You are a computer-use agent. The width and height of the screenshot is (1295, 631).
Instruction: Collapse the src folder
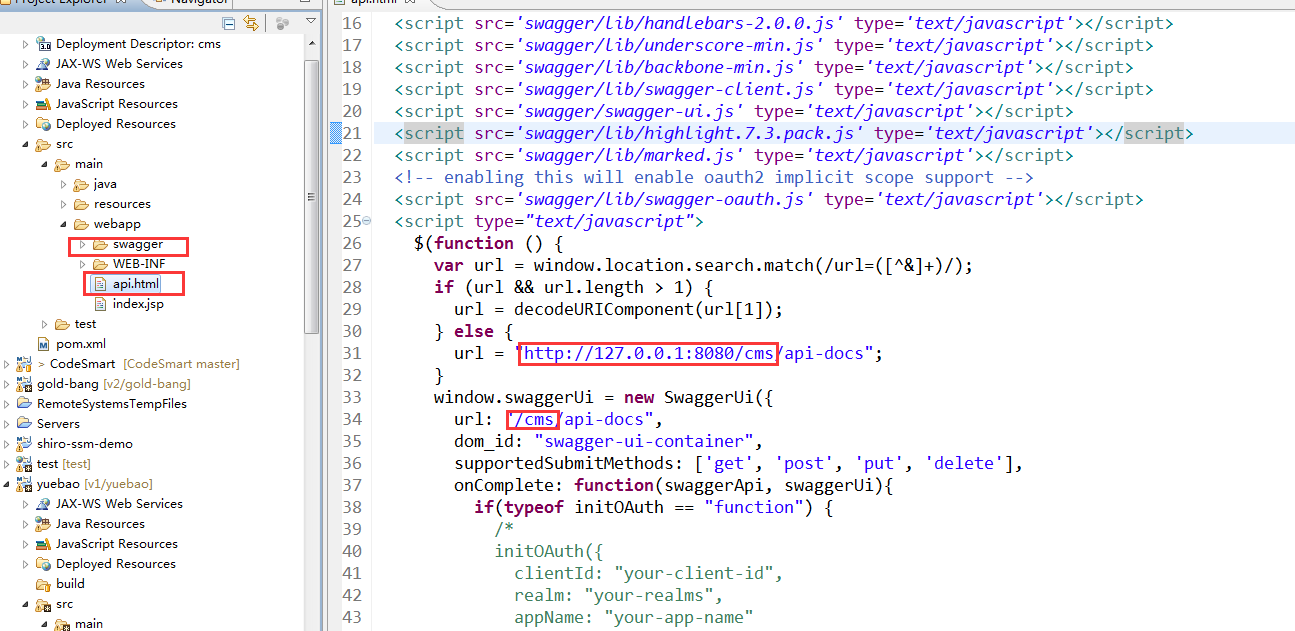pyautogui.click(x=23, y=143)
